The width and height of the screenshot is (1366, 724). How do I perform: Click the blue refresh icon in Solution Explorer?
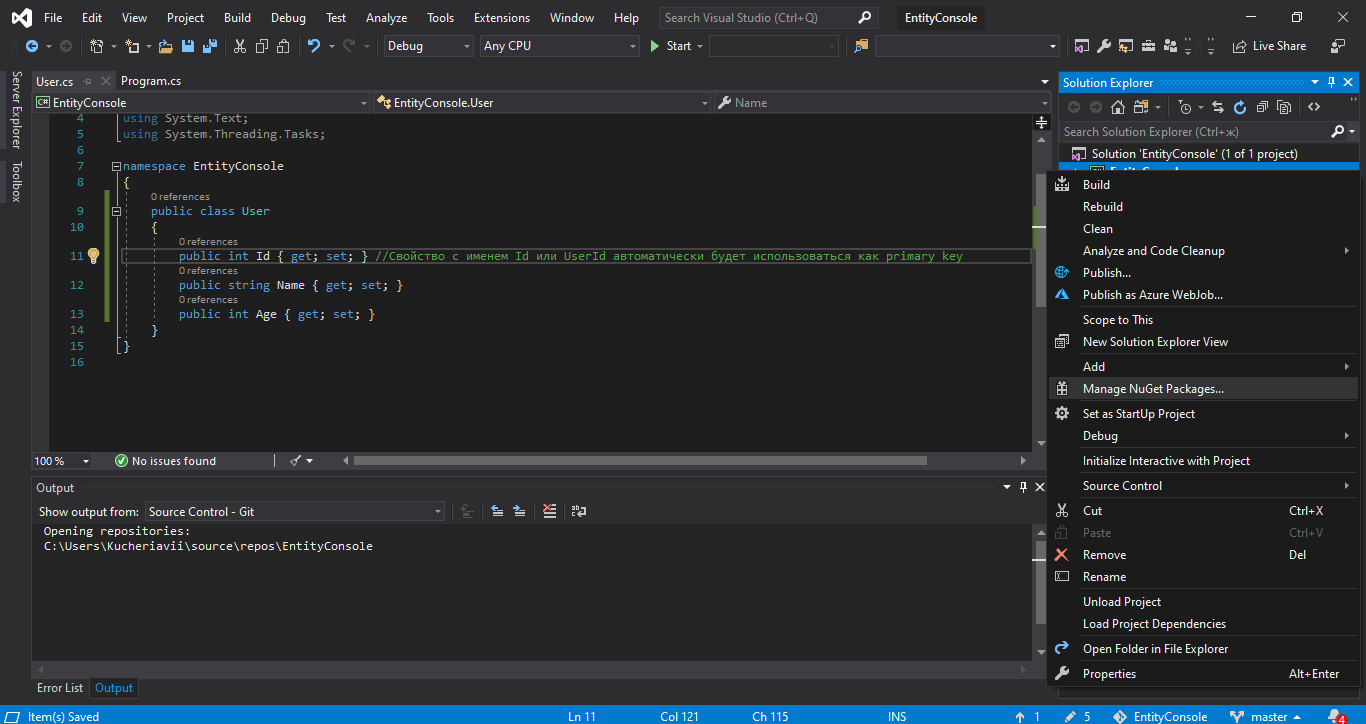[x=1240, y=107]
